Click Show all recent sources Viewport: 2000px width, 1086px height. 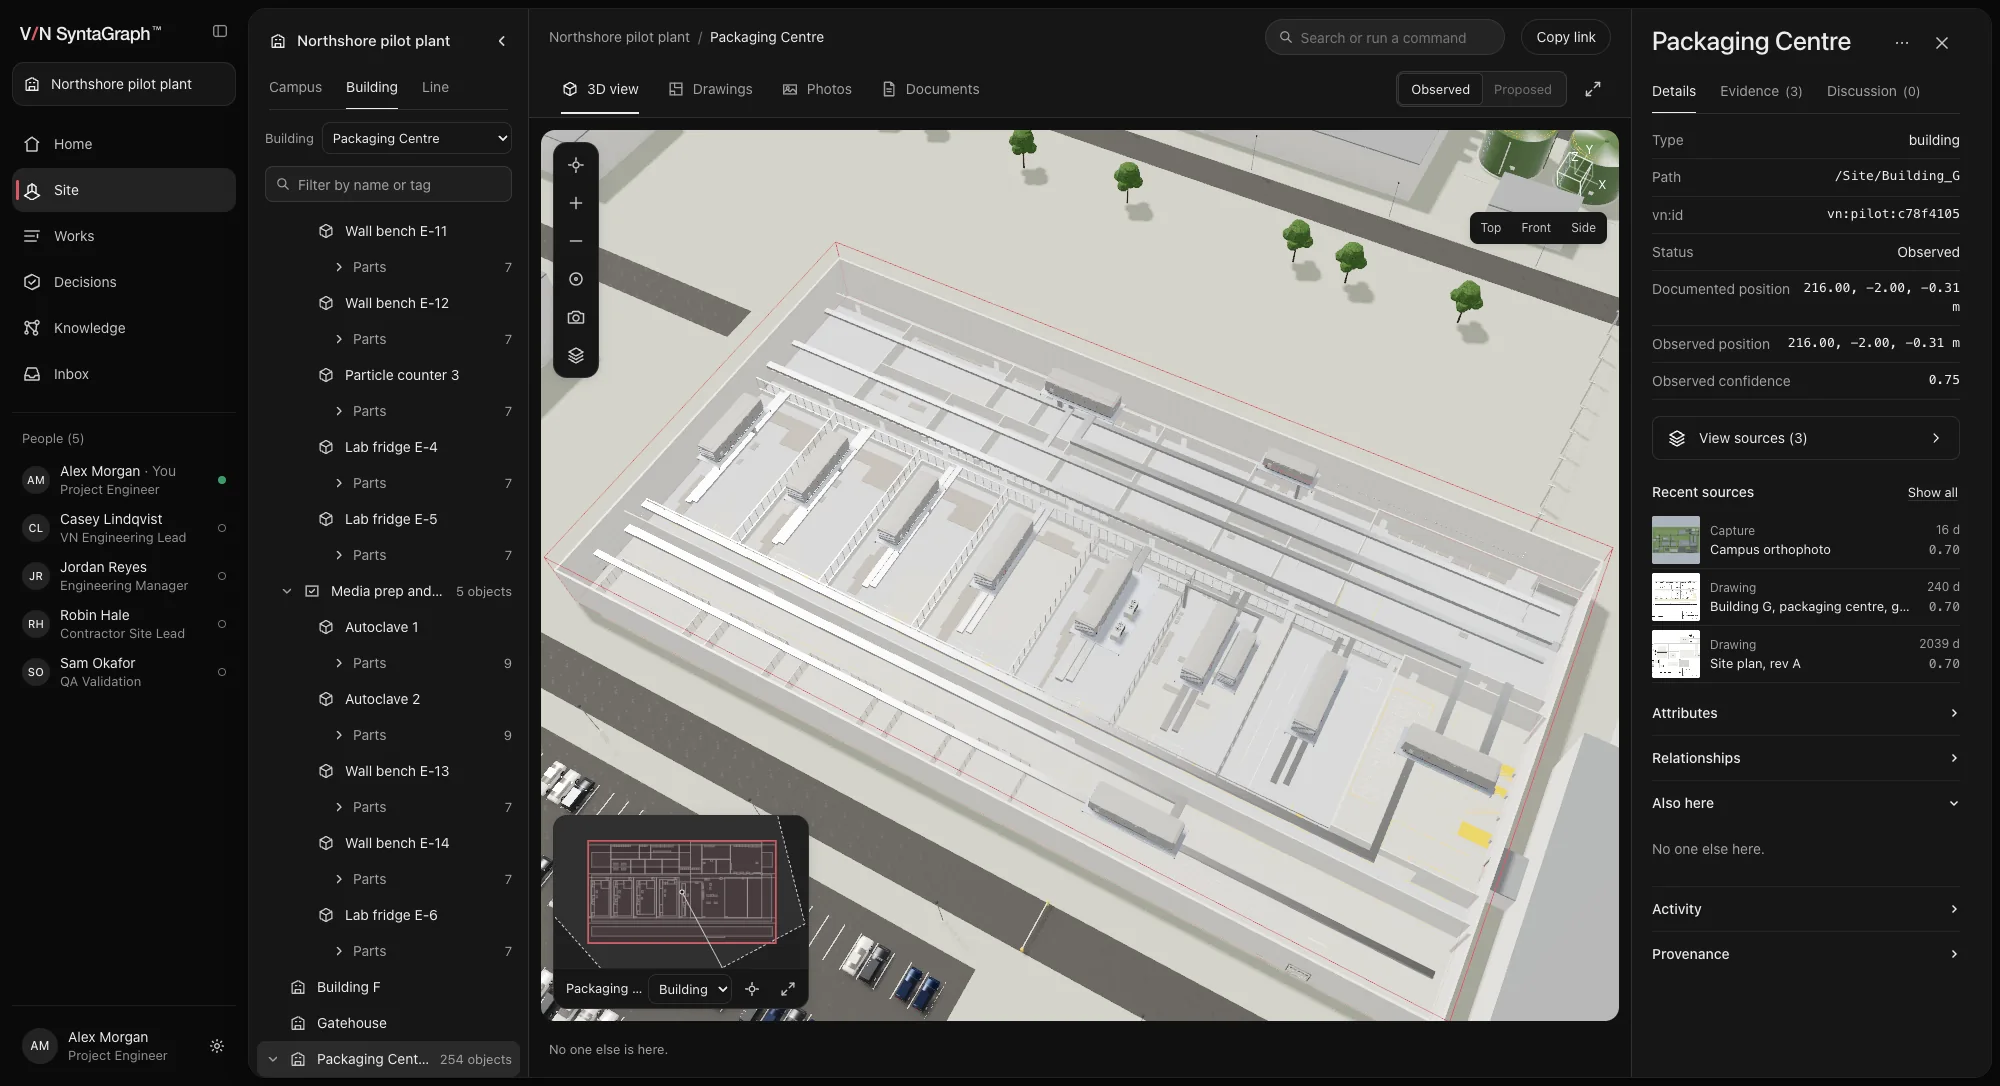1932,492
